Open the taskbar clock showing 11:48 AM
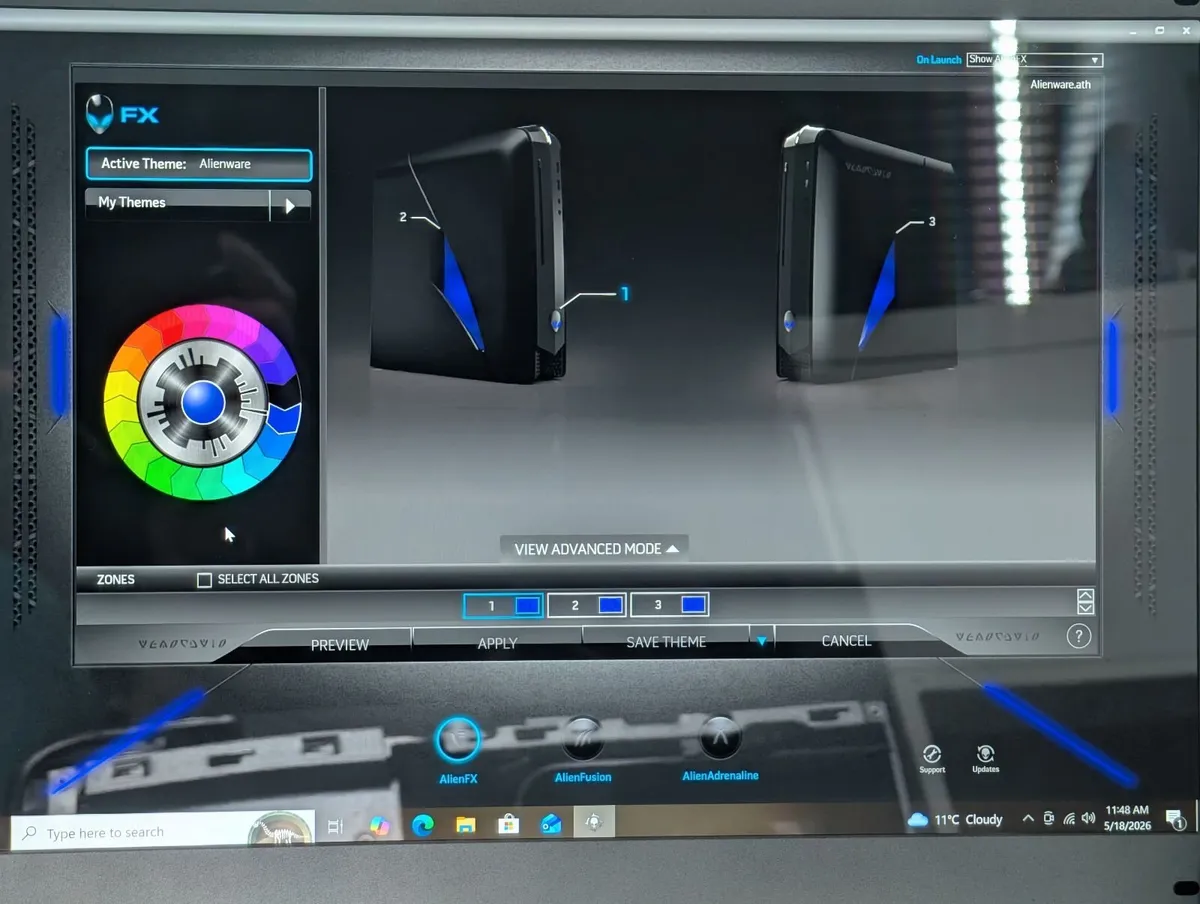Image resolution: width=1200 pixels, height=904 pixels. 1127,817
